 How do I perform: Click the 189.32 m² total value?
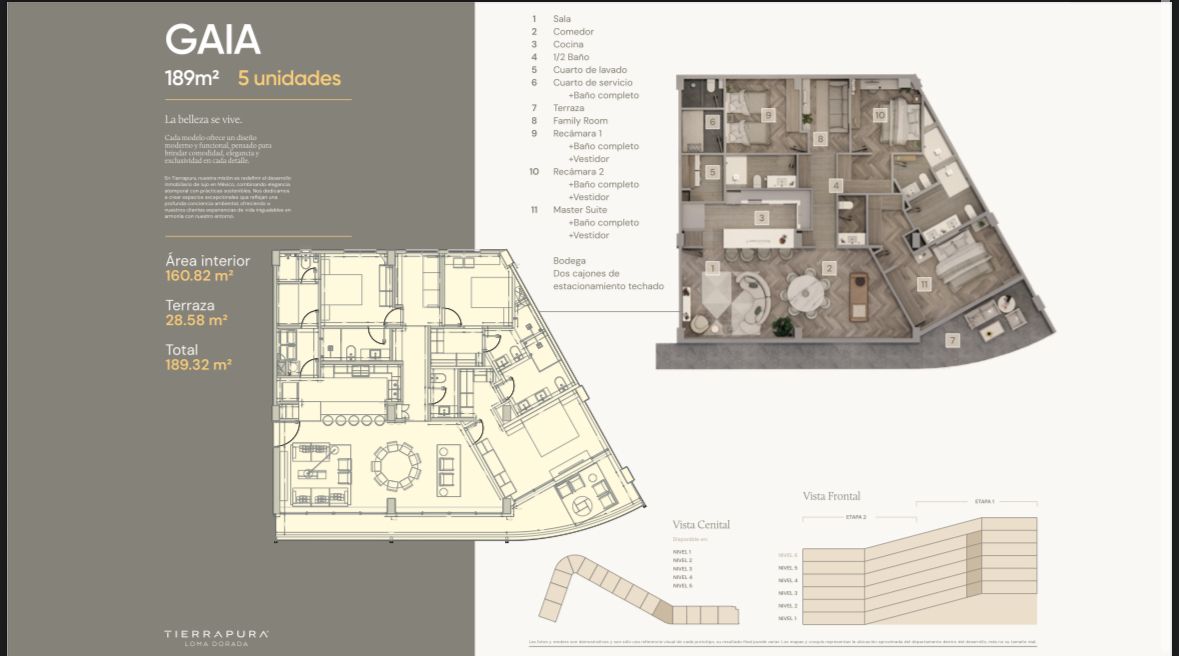point(199,365)
